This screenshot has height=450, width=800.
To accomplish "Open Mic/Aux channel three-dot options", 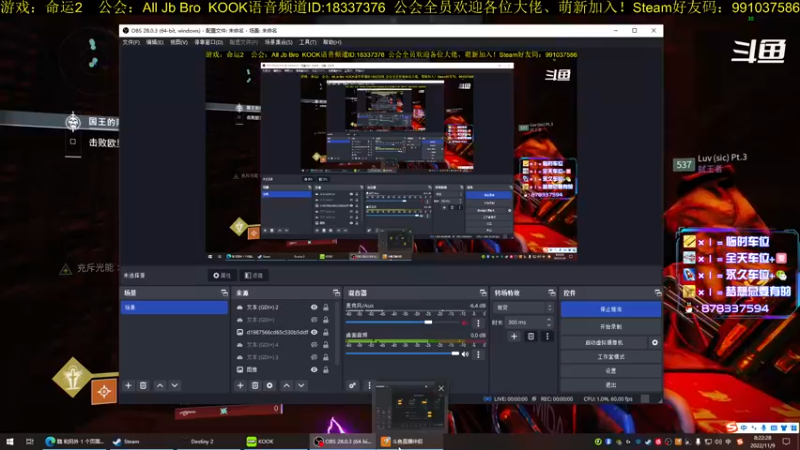I will 478,323.
